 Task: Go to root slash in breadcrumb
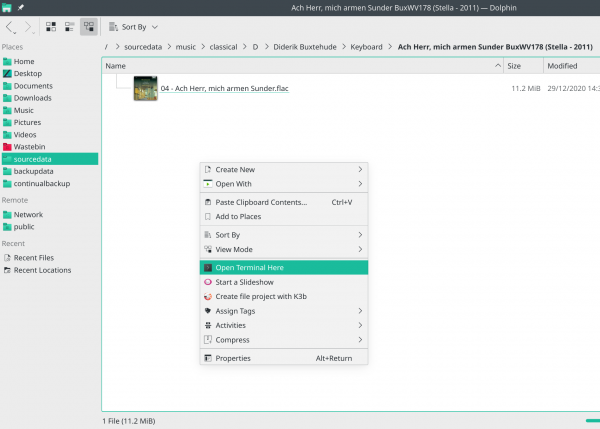click(x=106, y=47)
